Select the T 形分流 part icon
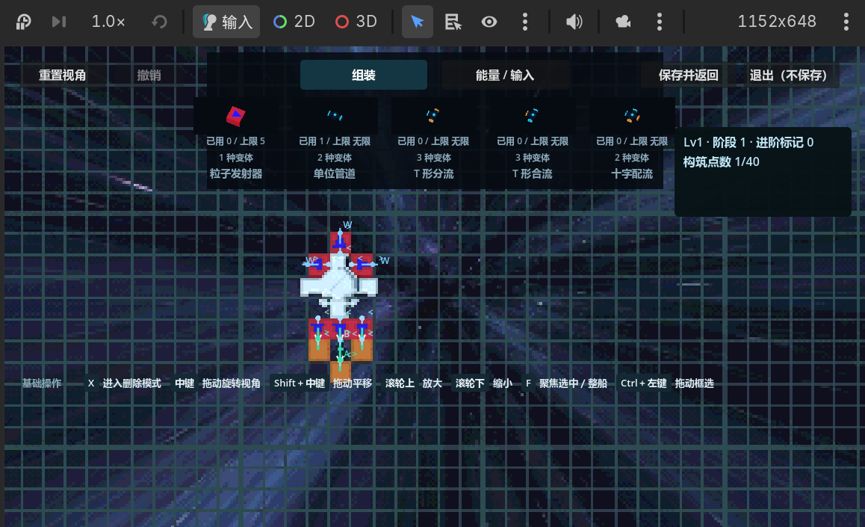 [433, 115]
